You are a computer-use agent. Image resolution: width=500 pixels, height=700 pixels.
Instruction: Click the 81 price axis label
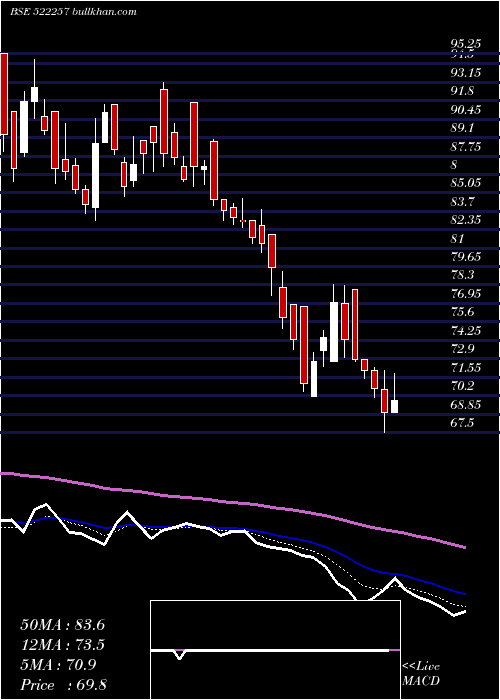[x=458, y=238]
